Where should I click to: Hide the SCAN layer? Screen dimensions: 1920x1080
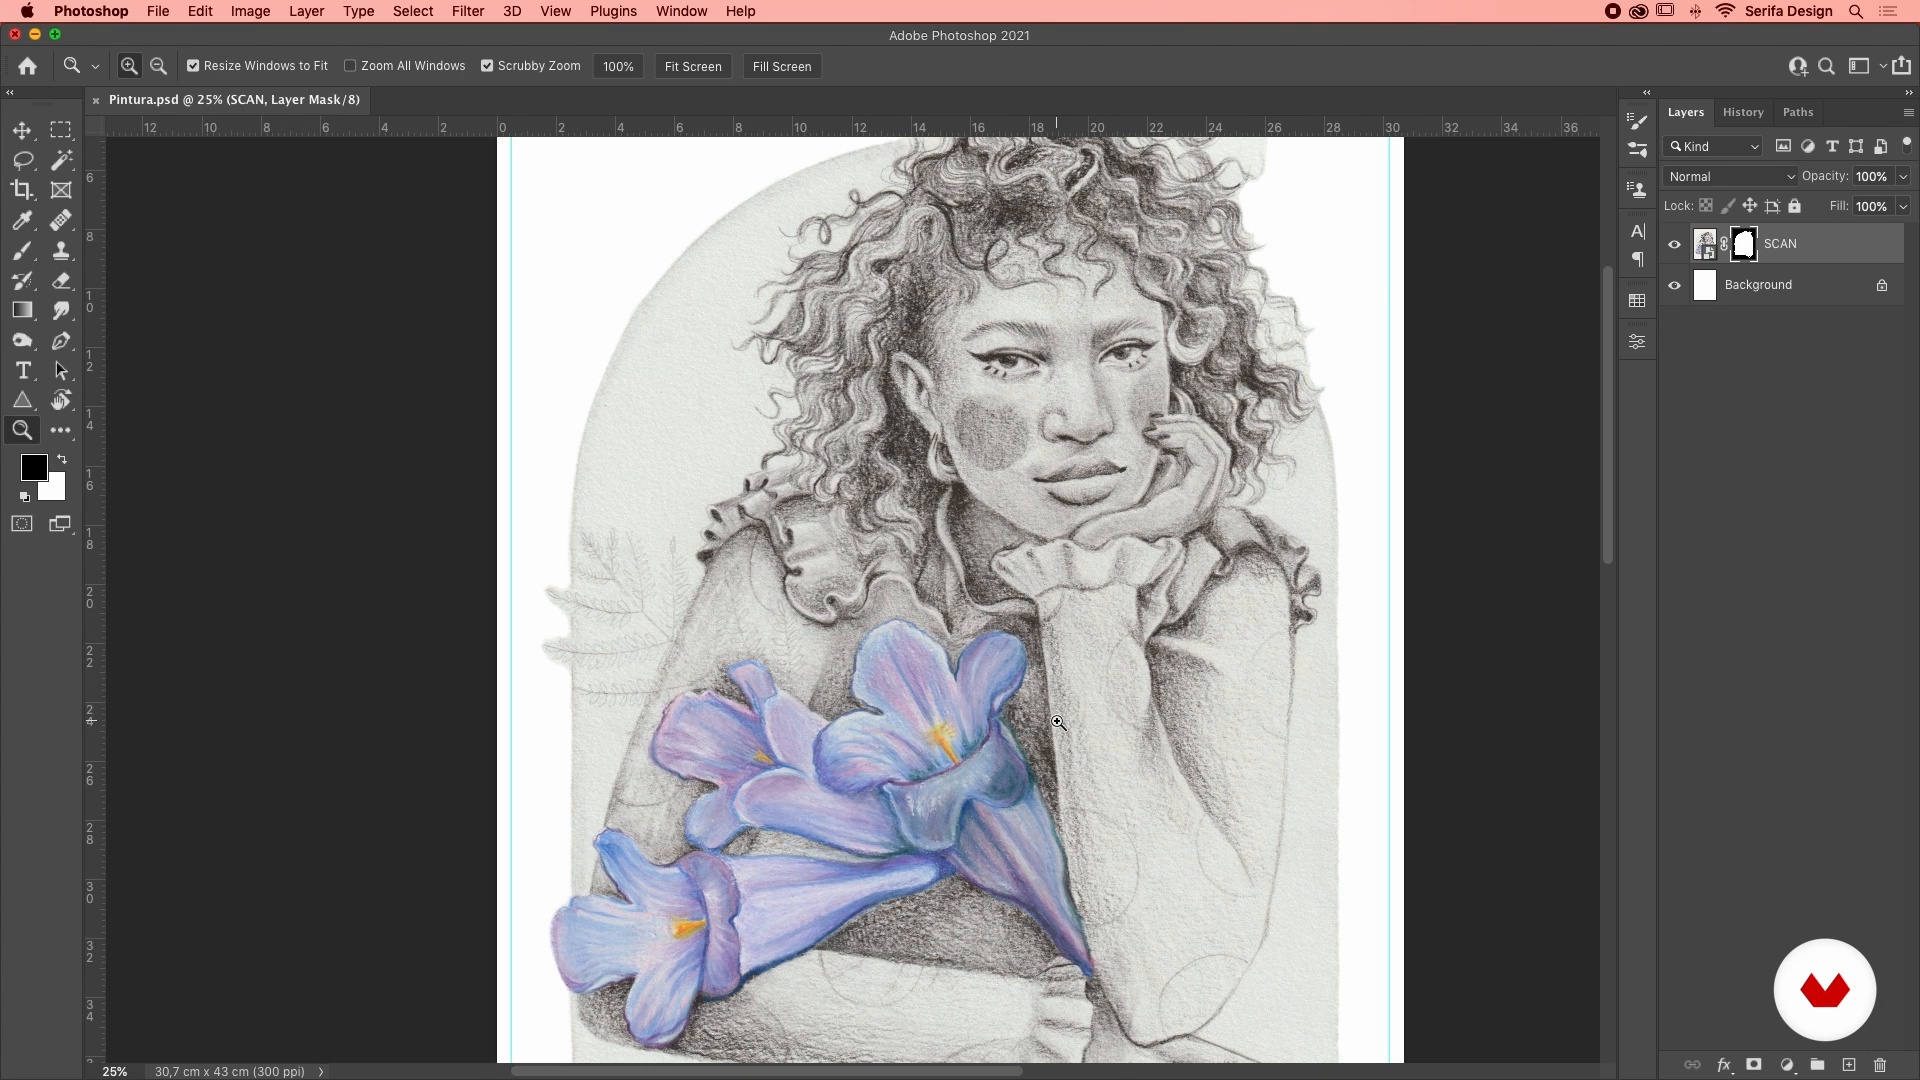point(1675,244)
